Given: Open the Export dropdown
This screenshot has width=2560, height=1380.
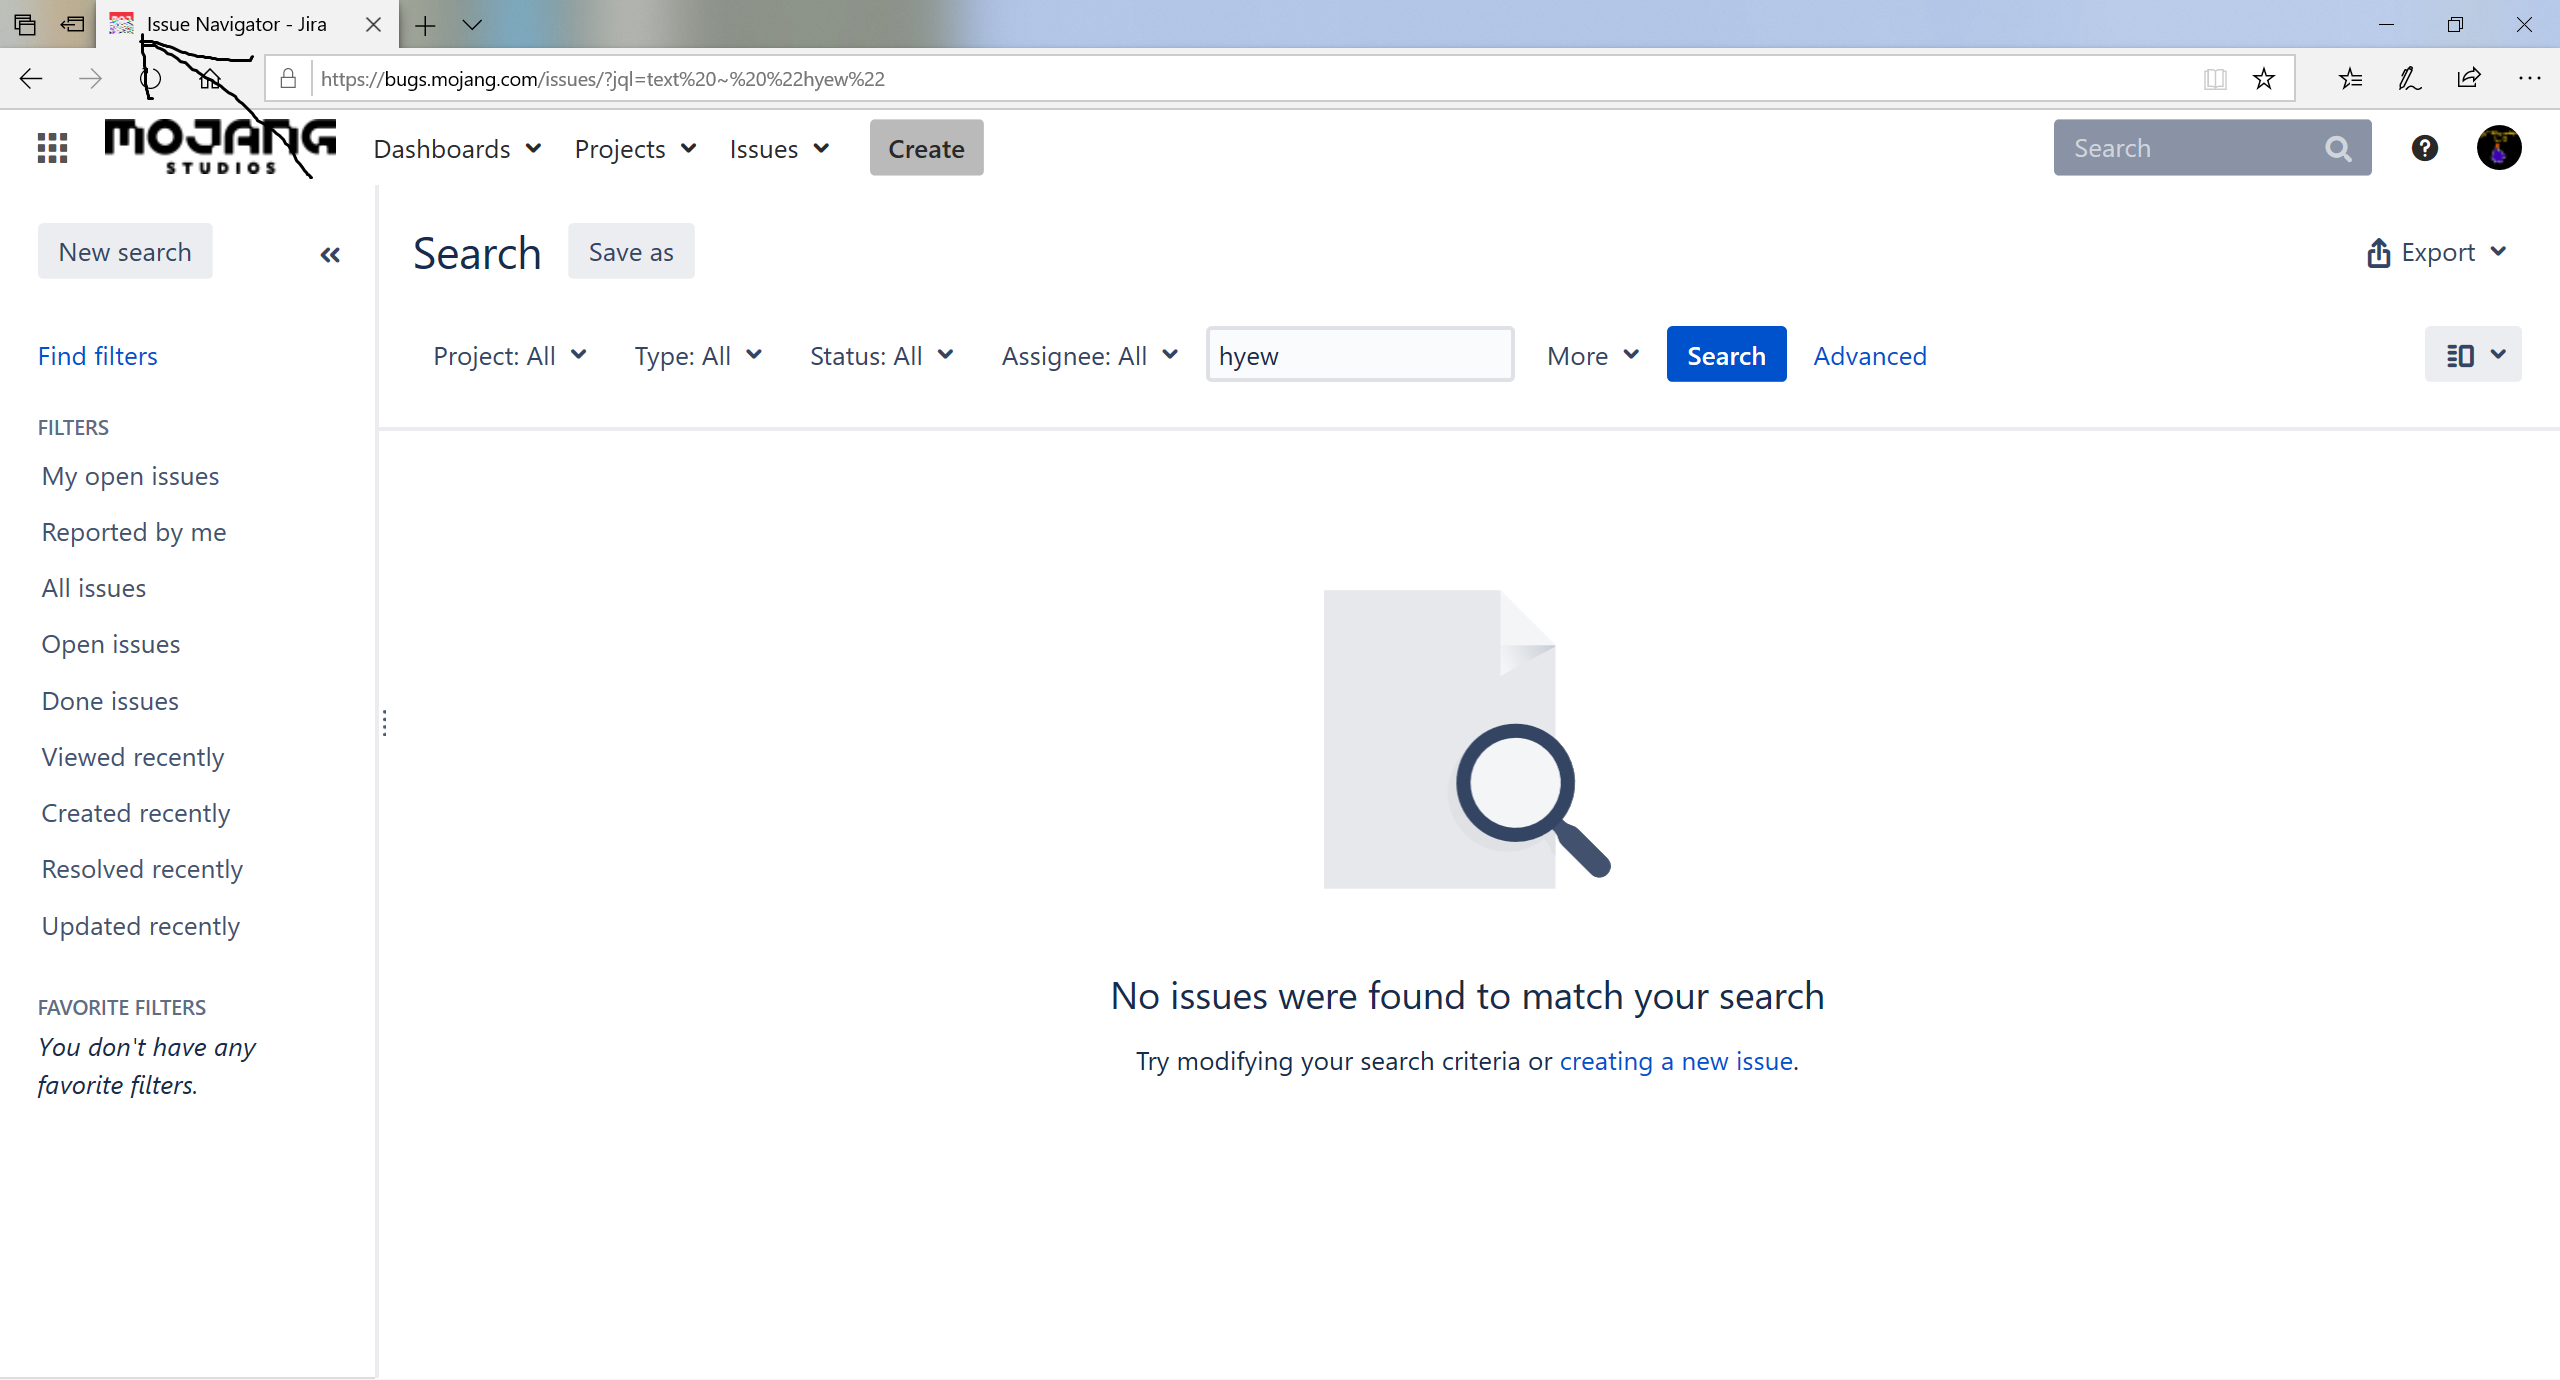Looking at the screenshot, I should tap(2437, 252).
